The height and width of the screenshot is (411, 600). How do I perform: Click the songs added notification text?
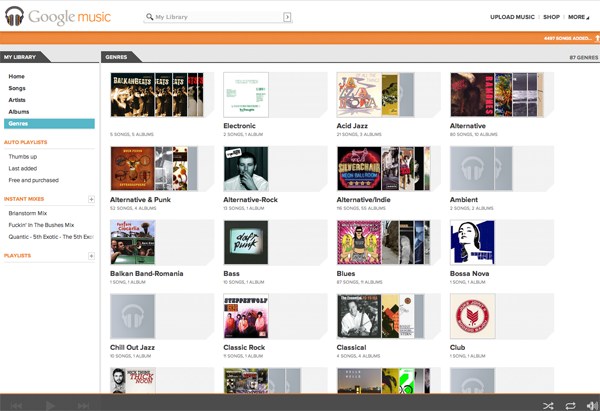(x=568, y=38)
